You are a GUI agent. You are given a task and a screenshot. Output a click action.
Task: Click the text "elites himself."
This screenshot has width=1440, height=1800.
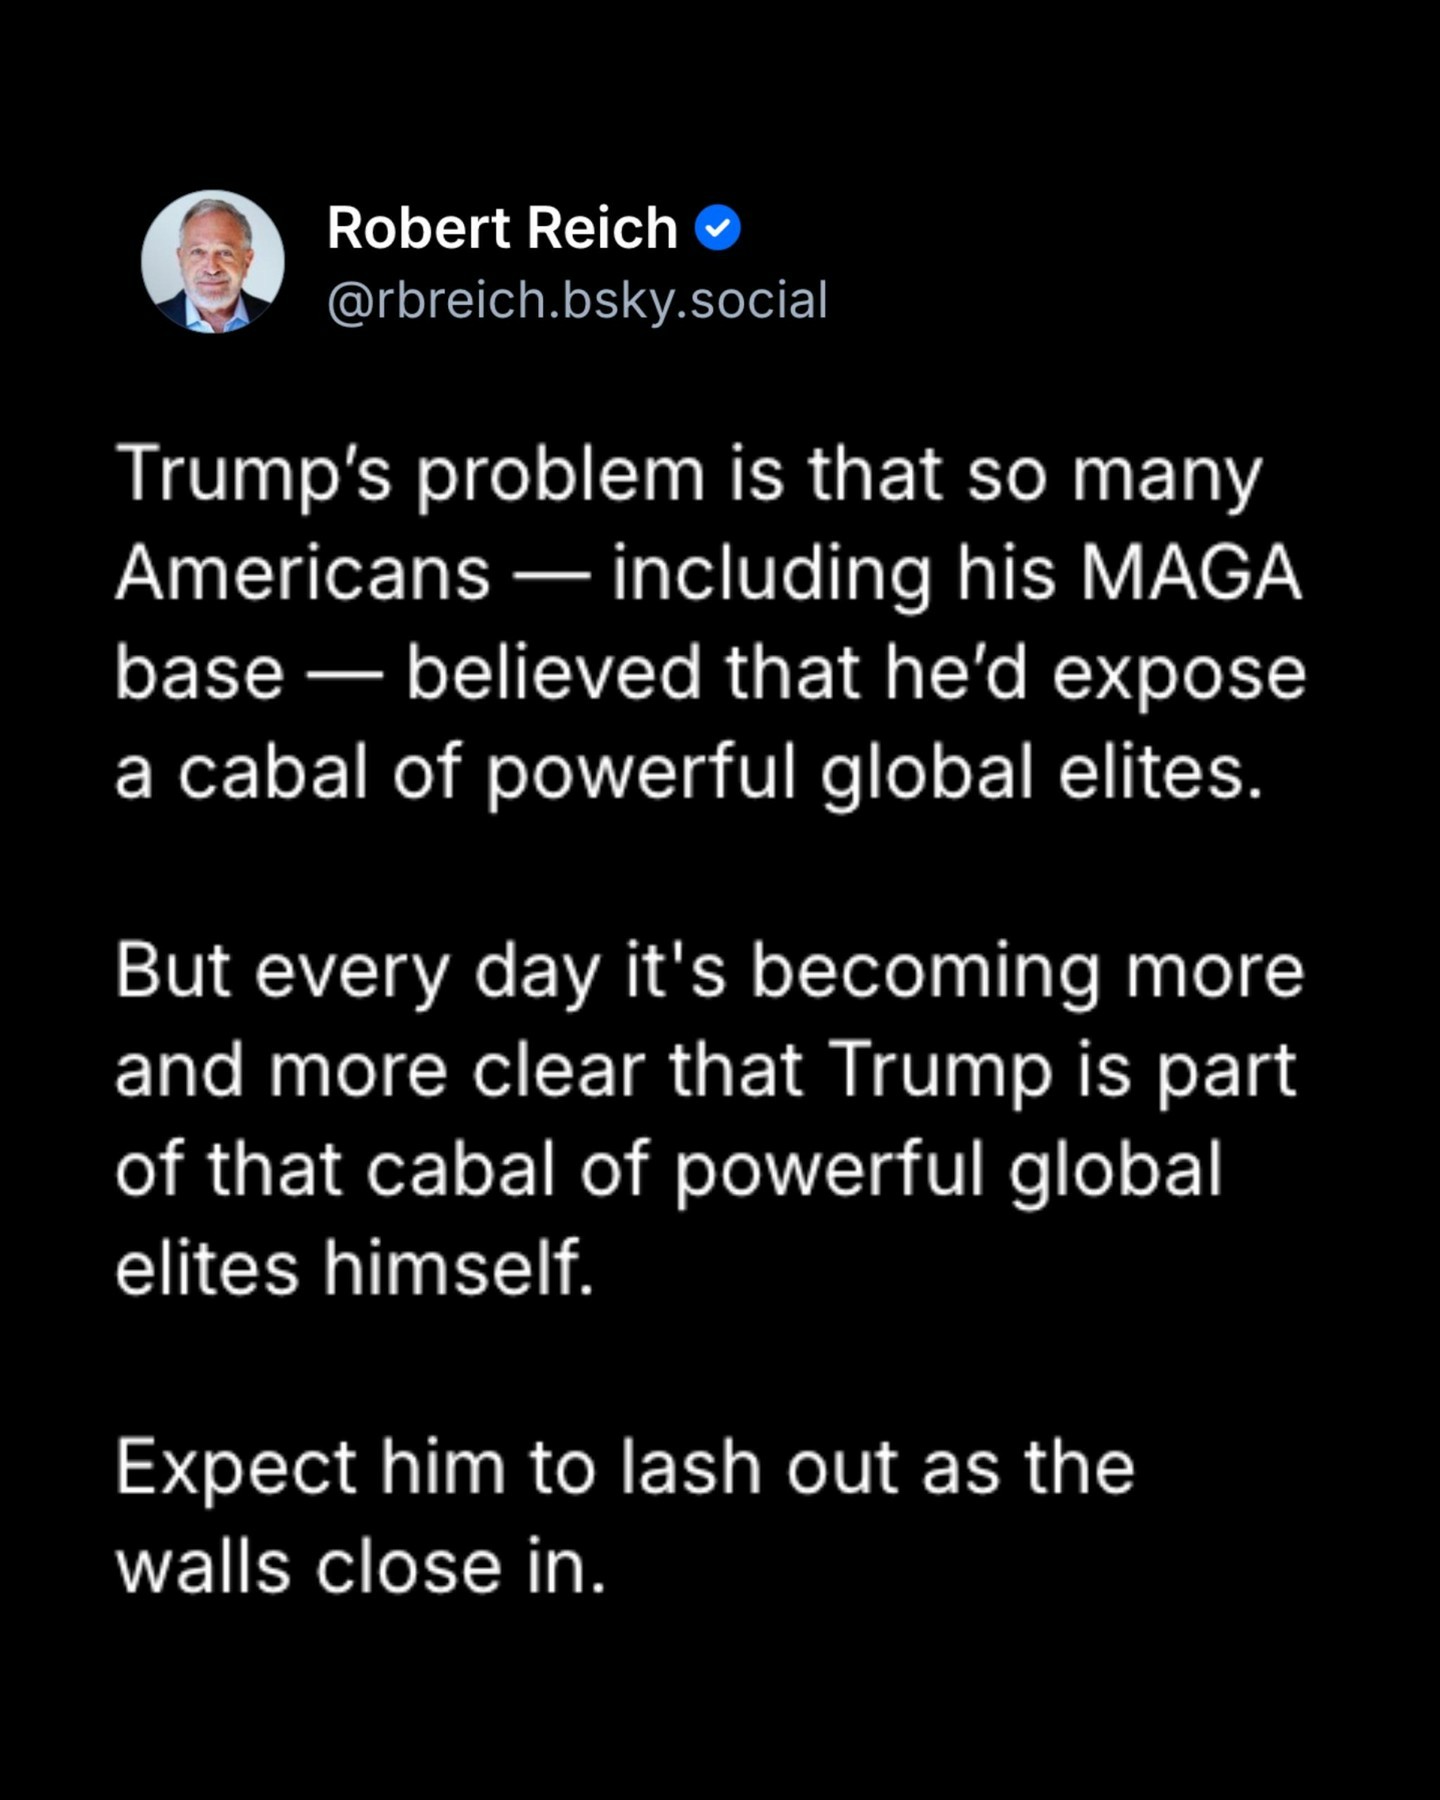point(354,1268)
